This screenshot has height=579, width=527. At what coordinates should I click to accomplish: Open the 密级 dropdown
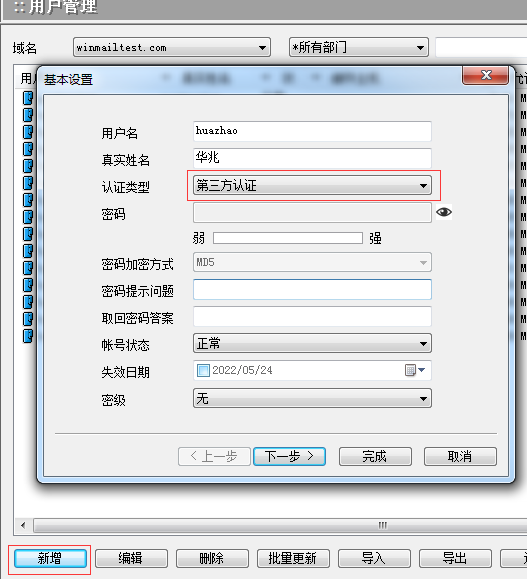(312, 398)
